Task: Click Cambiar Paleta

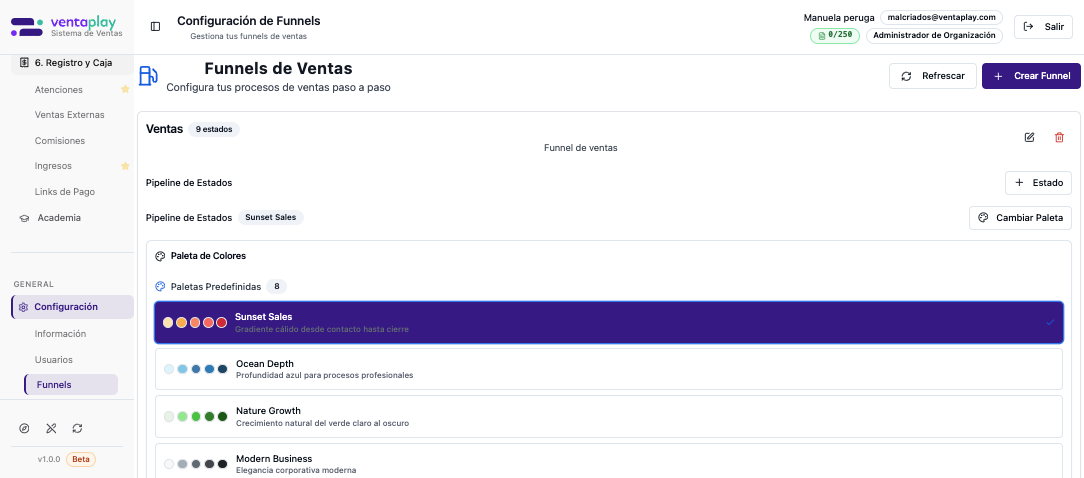Action: tap(1020, 218)
